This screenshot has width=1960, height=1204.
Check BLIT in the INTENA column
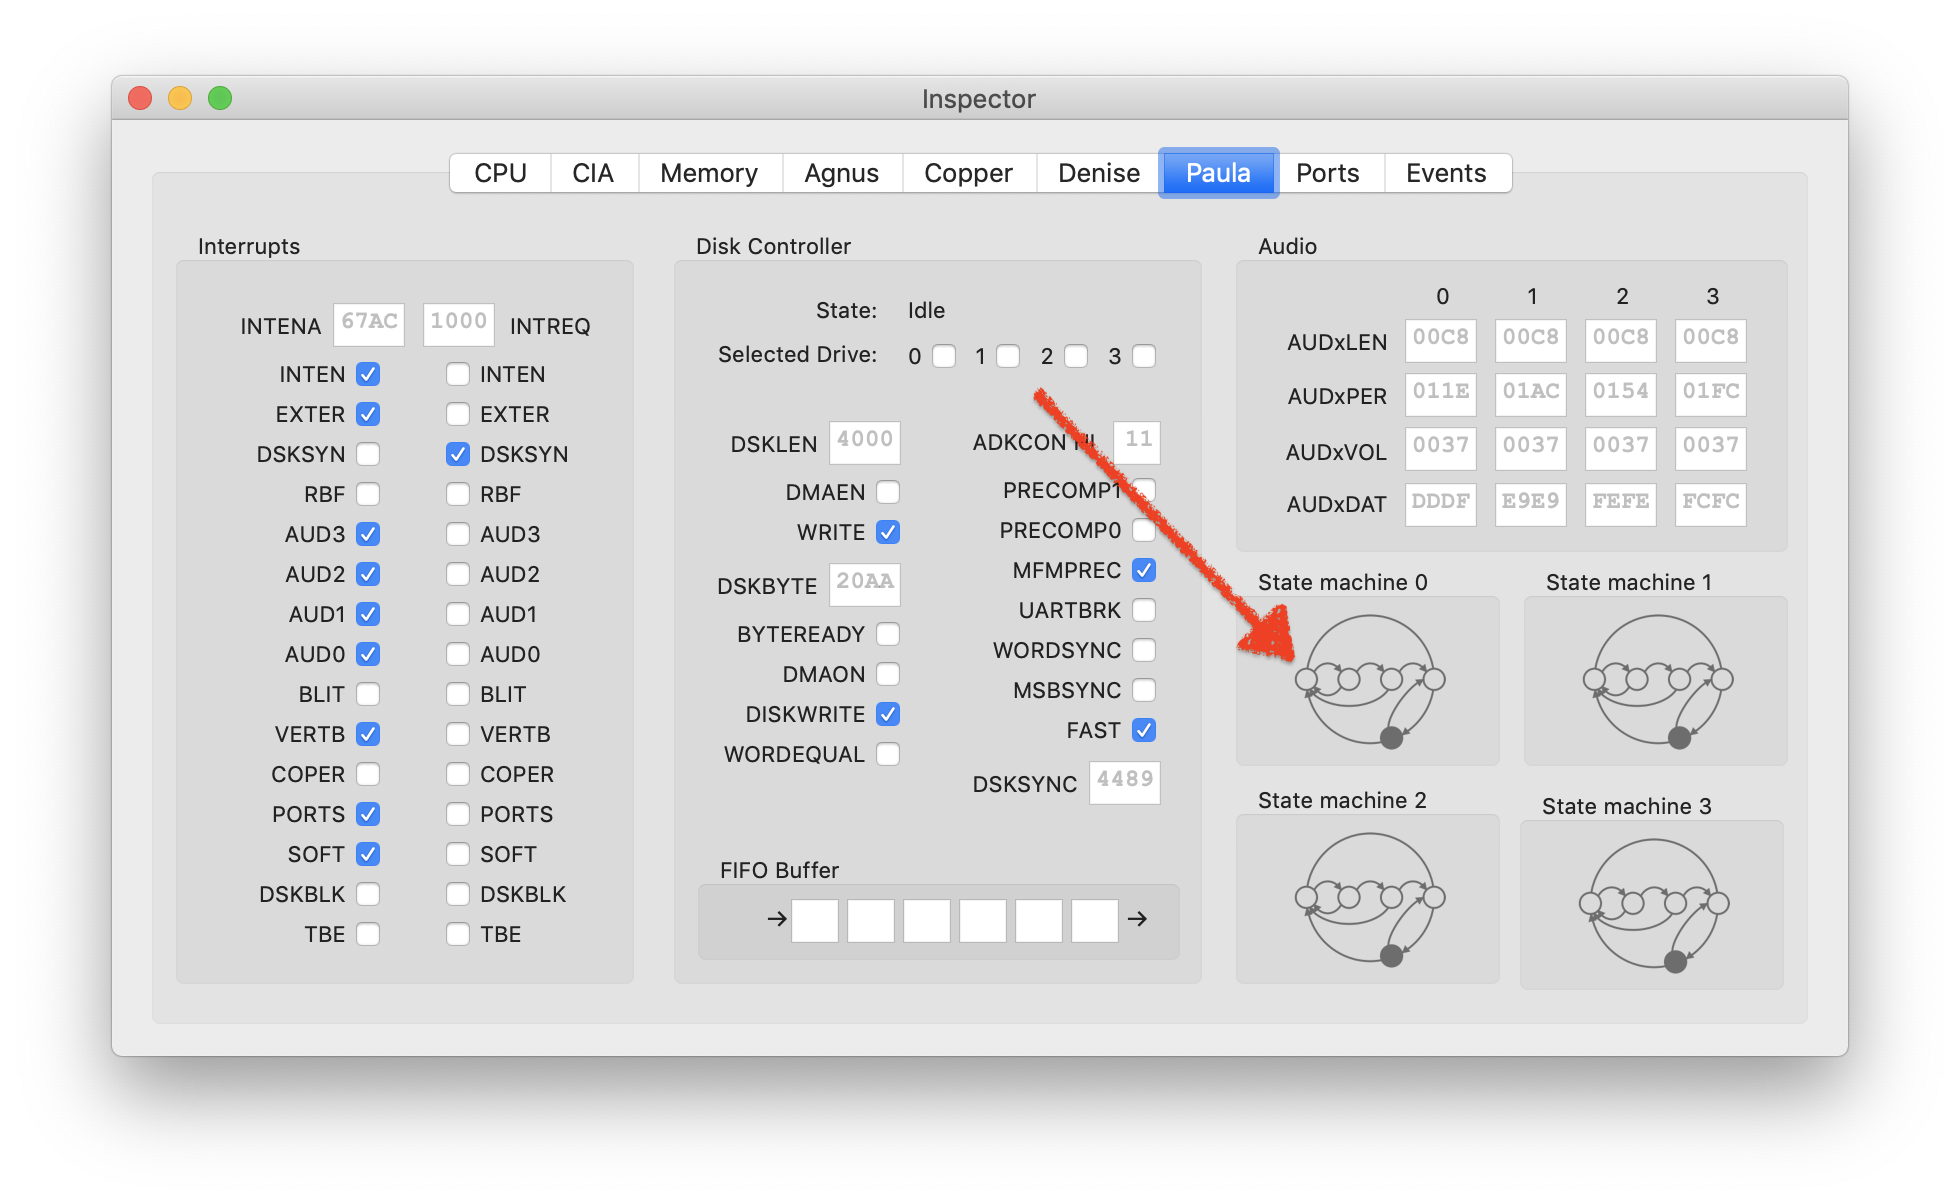tap(368, 694)
